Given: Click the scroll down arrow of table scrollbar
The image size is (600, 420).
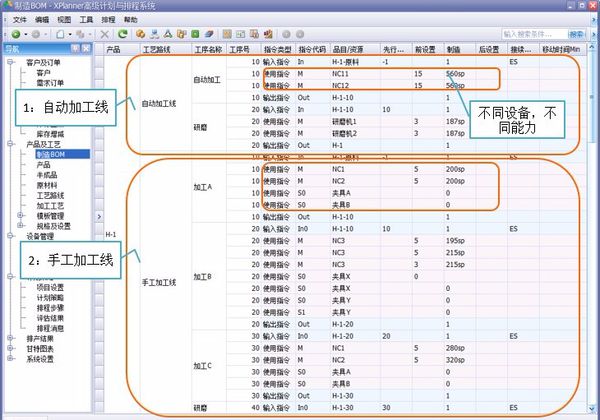Looking at the screenshot, I should point(592,408).
